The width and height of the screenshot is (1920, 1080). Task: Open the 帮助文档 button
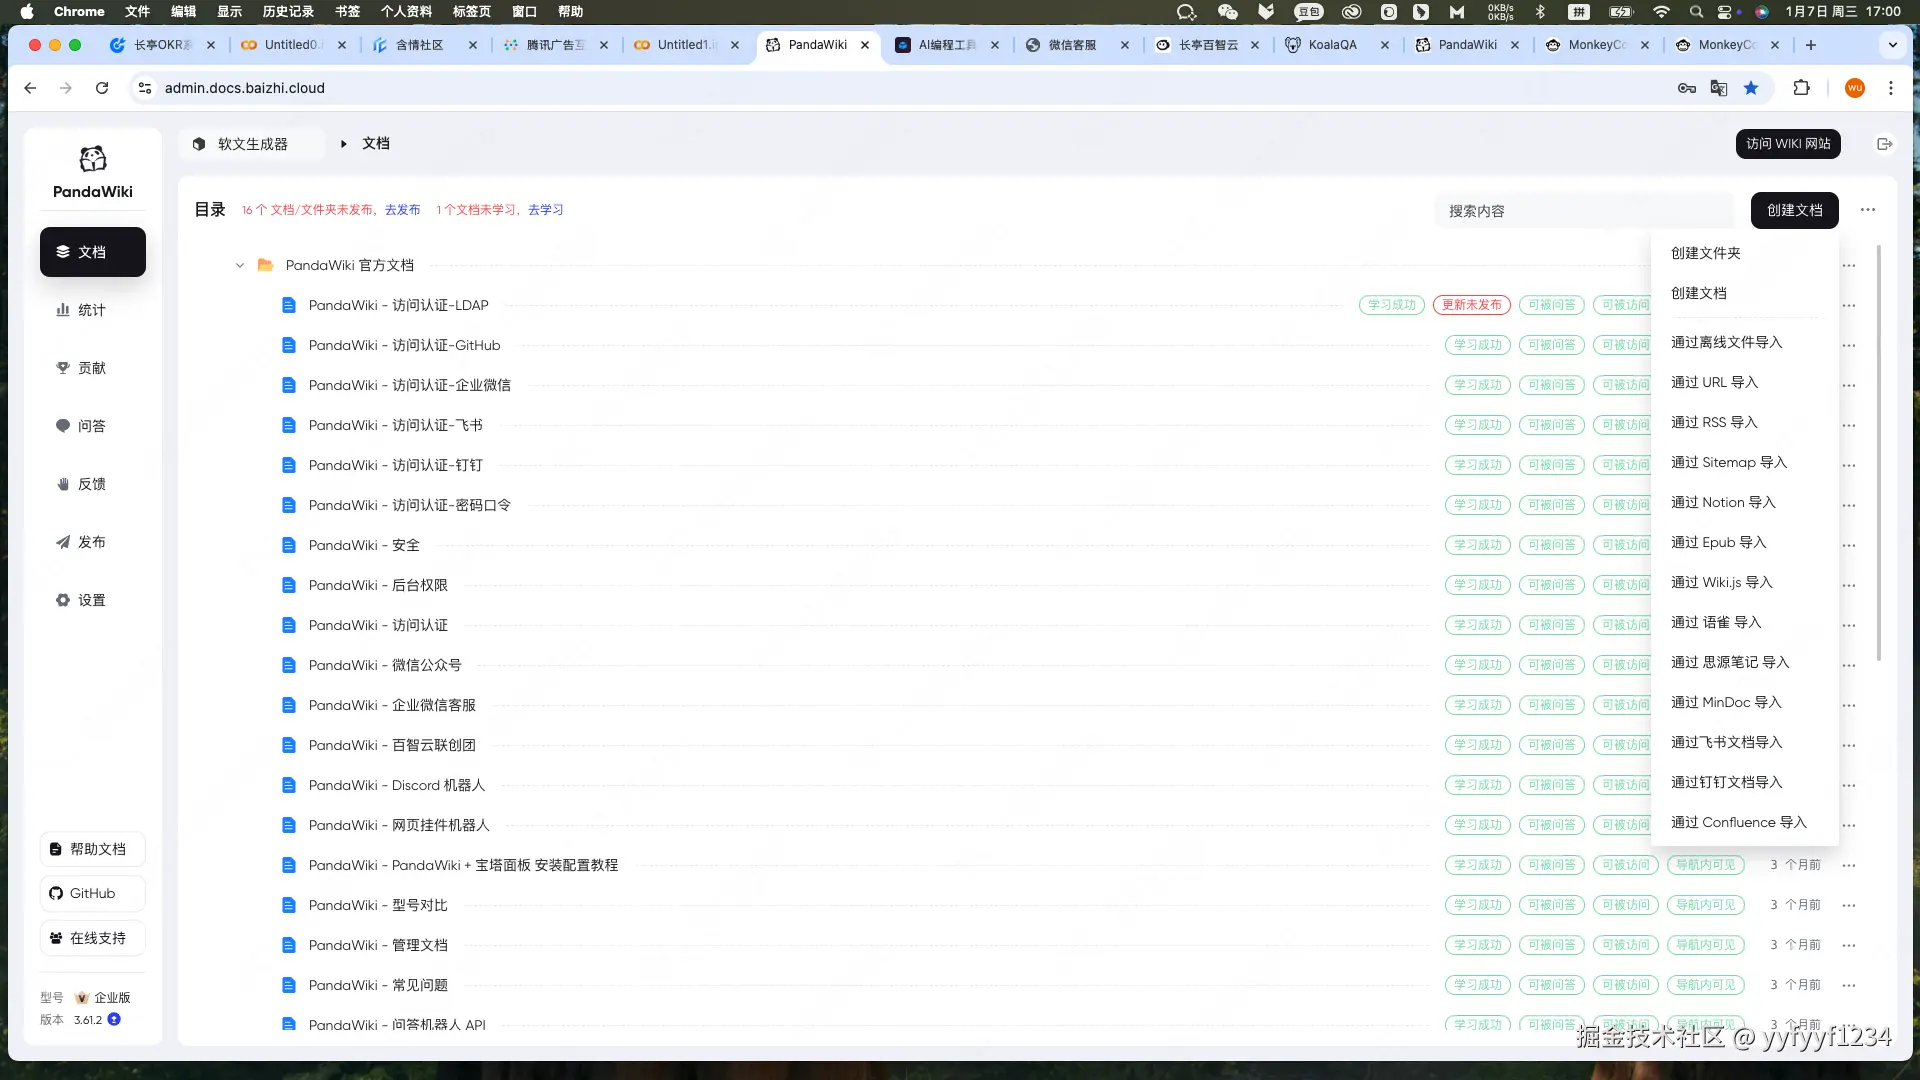pos(93,849)
